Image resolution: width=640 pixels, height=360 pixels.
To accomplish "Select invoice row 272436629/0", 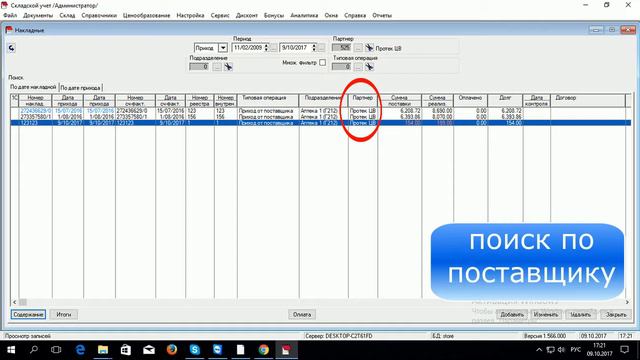I will click(x=320, y=111).
